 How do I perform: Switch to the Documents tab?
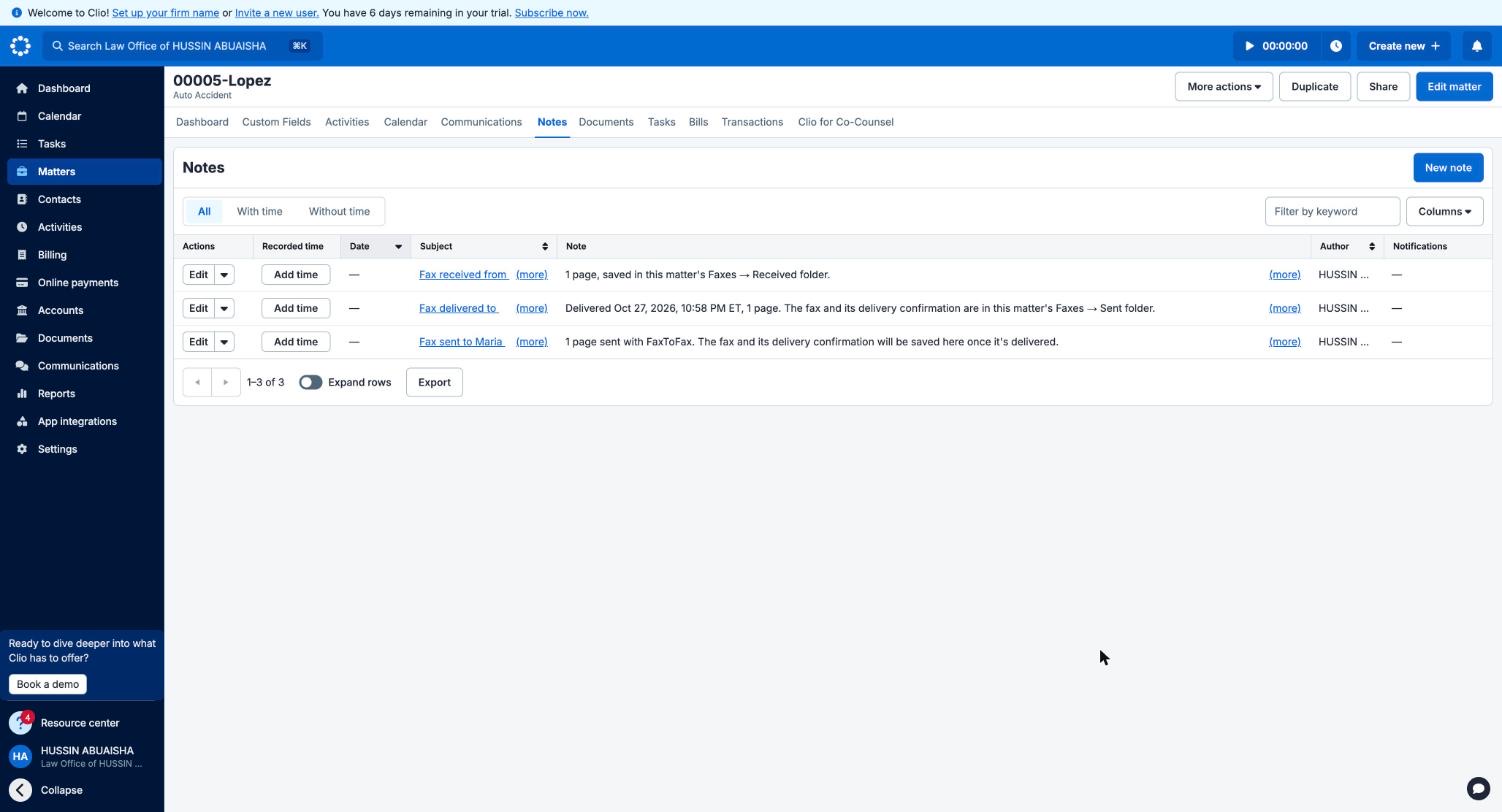606,122
